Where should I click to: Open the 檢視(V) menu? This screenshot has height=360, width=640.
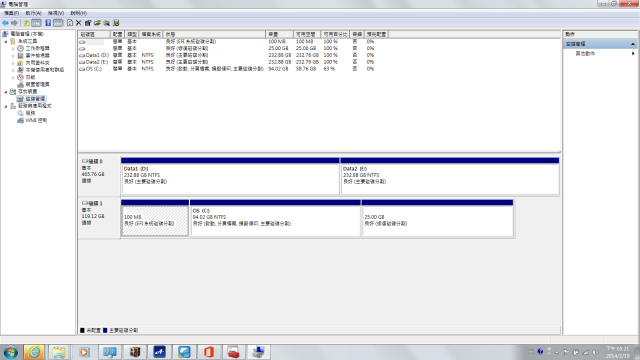pyautogui.click(x=56, y=13)
